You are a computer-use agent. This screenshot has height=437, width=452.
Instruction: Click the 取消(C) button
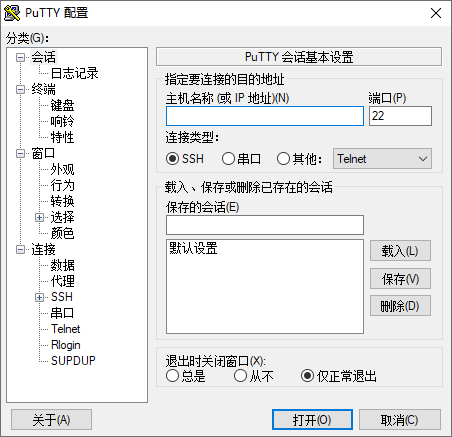pos(400,420)
